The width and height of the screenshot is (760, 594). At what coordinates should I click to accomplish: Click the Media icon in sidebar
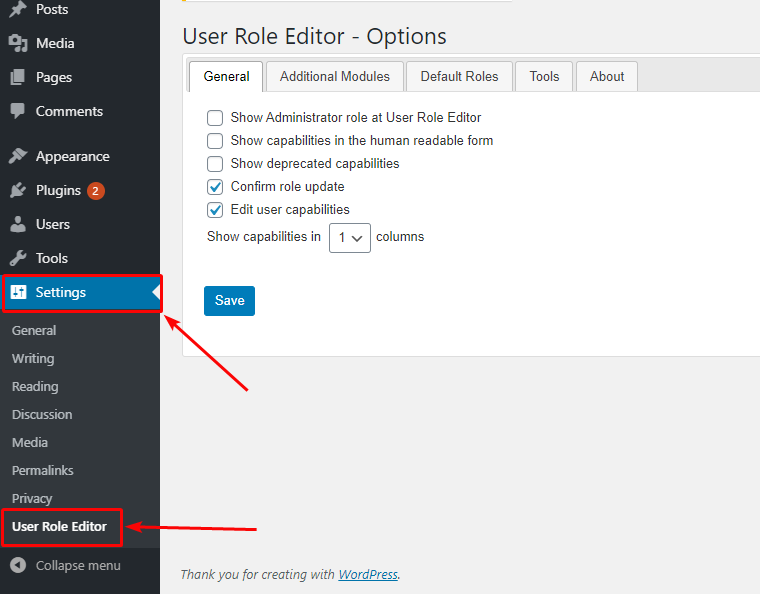pyautogui.click(x=18, y=43)
